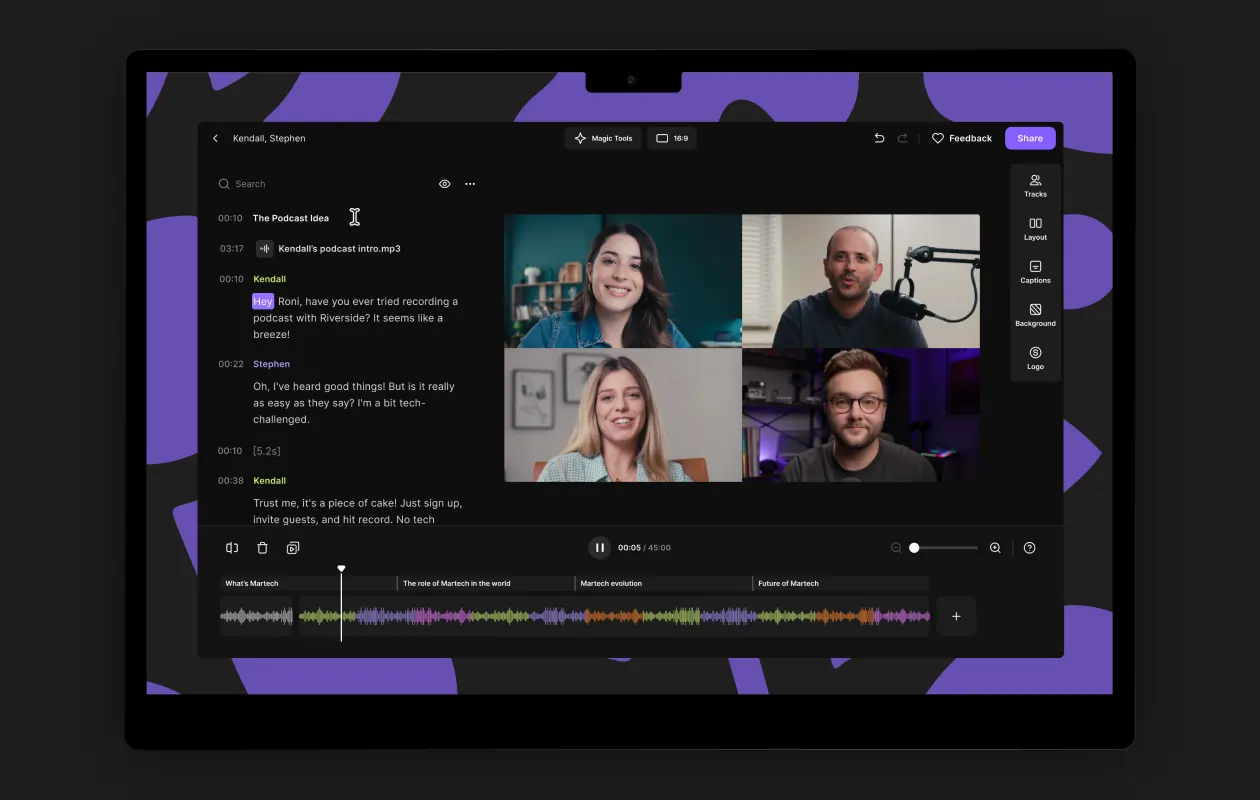The width and height of the screenshot is (1260, 800).
Task: Click the Share button
Action: pyautogui.click(x=1029, y=138)
